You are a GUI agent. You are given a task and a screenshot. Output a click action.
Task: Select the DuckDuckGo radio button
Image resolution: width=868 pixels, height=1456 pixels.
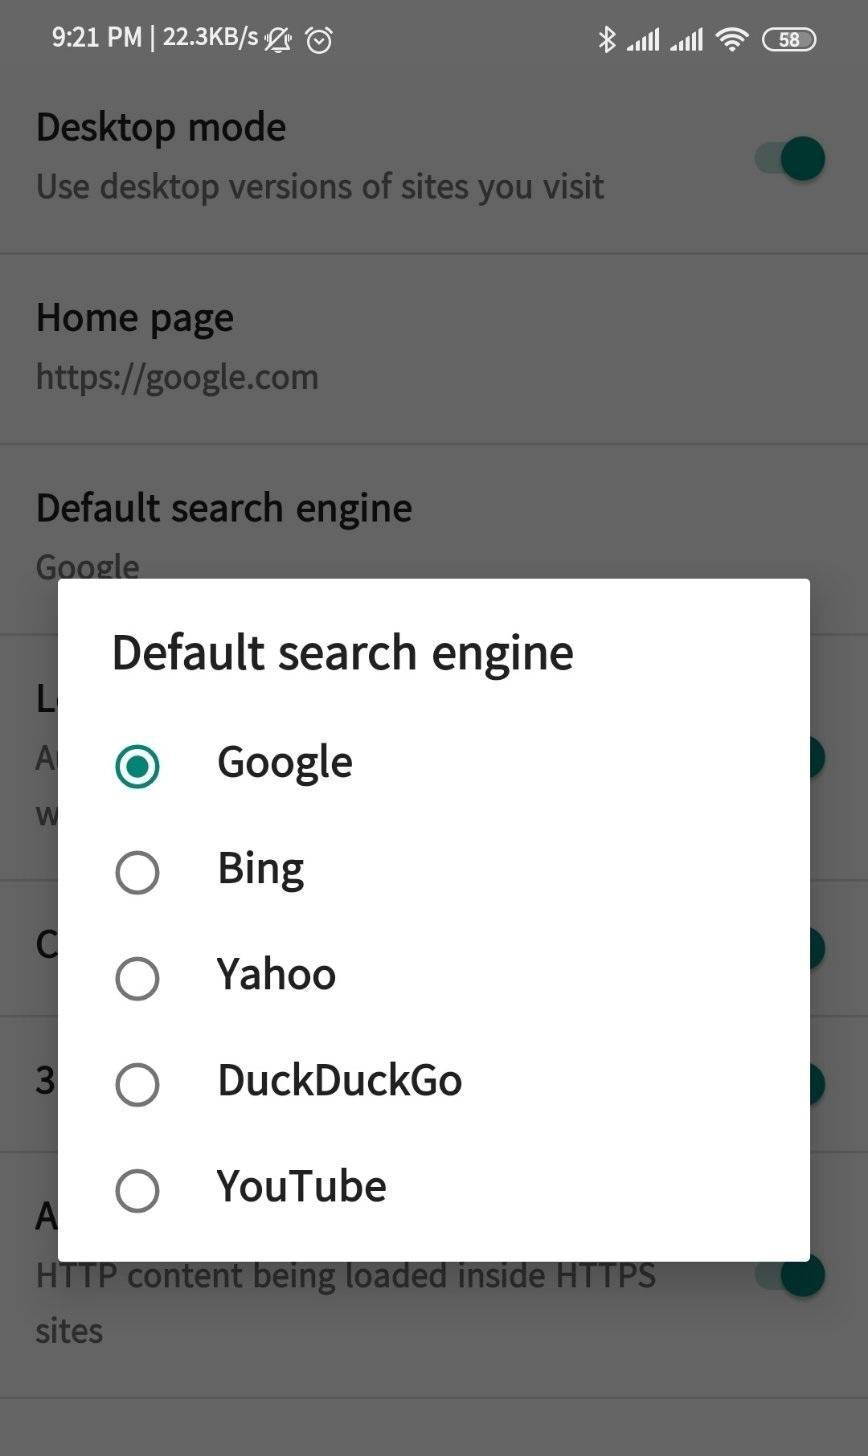pos(137,1084)
